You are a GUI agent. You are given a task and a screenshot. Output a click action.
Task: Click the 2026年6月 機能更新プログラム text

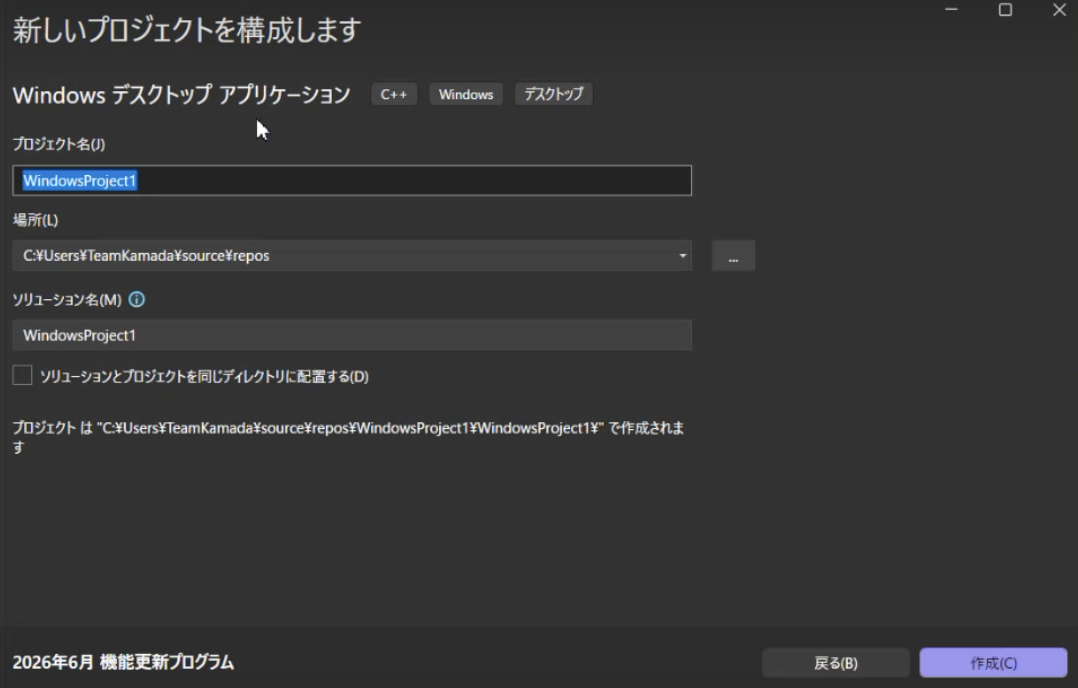click(123, 663)
